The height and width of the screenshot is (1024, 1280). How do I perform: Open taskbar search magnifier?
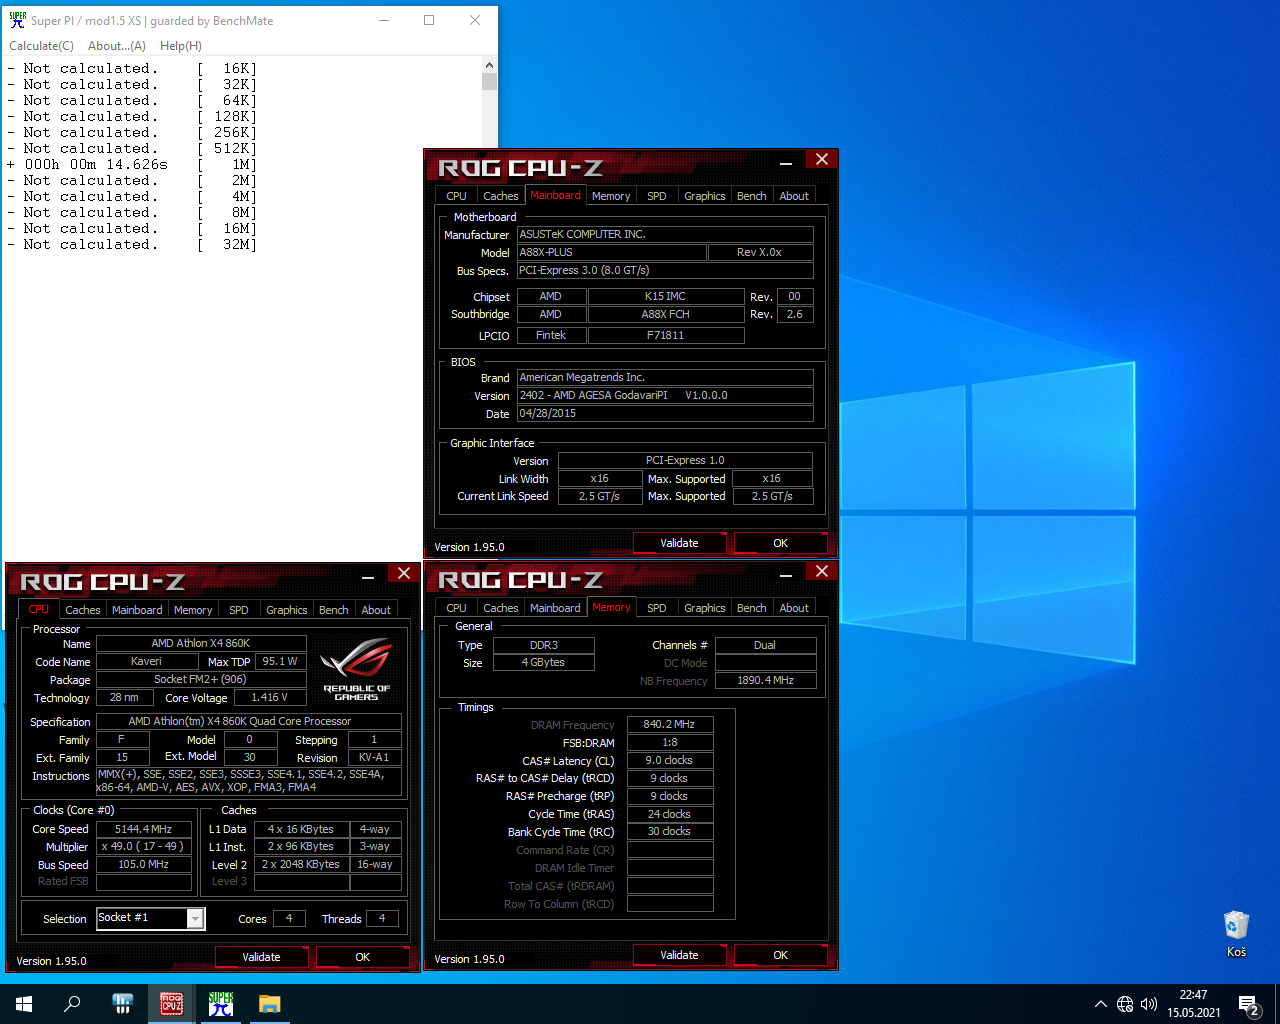[72, 1004]
